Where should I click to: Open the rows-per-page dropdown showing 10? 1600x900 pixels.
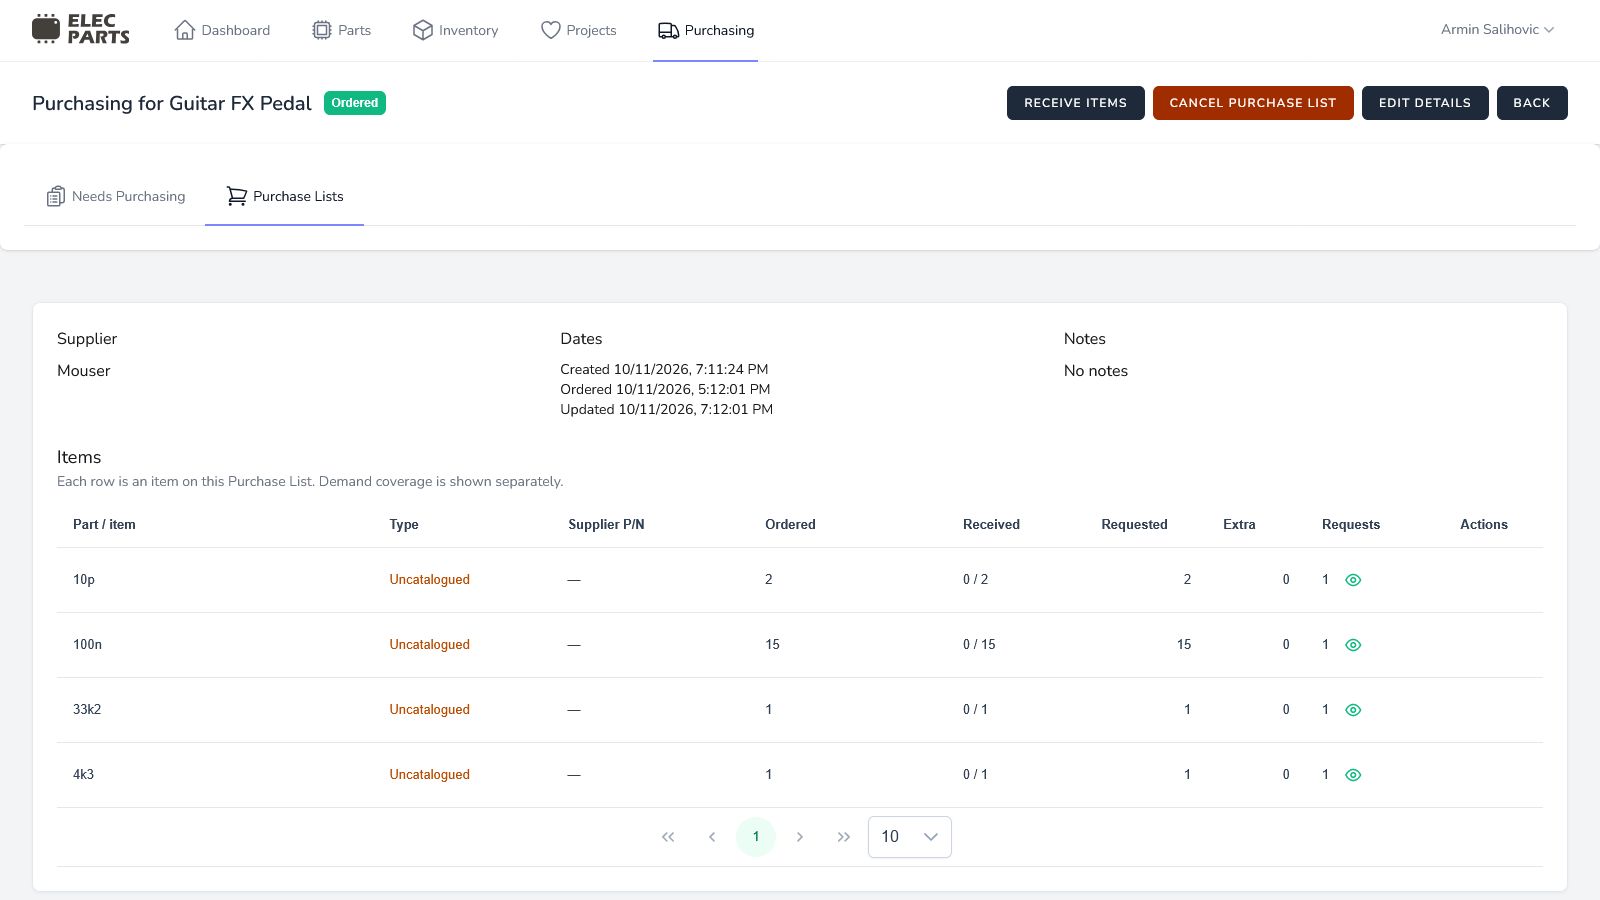tap(910, 837)
